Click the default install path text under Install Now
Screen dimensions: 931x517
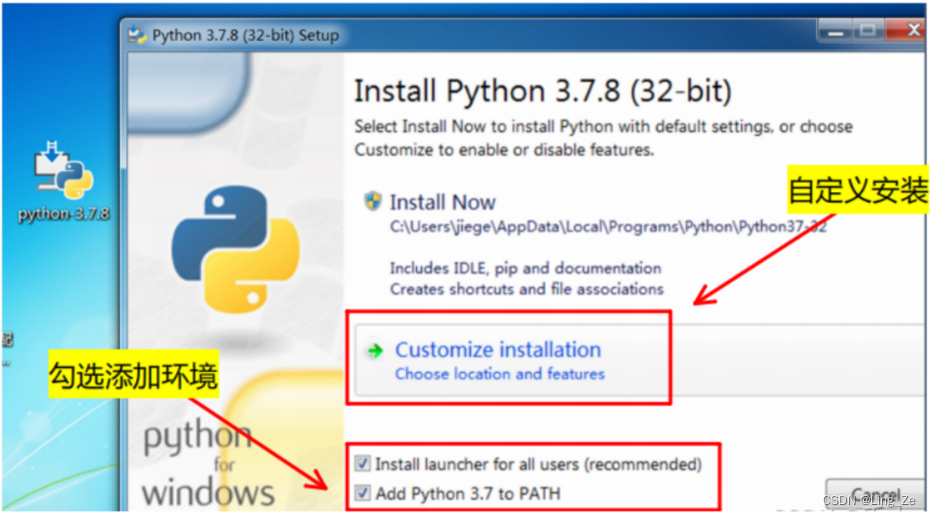click(x=608, y=226)
